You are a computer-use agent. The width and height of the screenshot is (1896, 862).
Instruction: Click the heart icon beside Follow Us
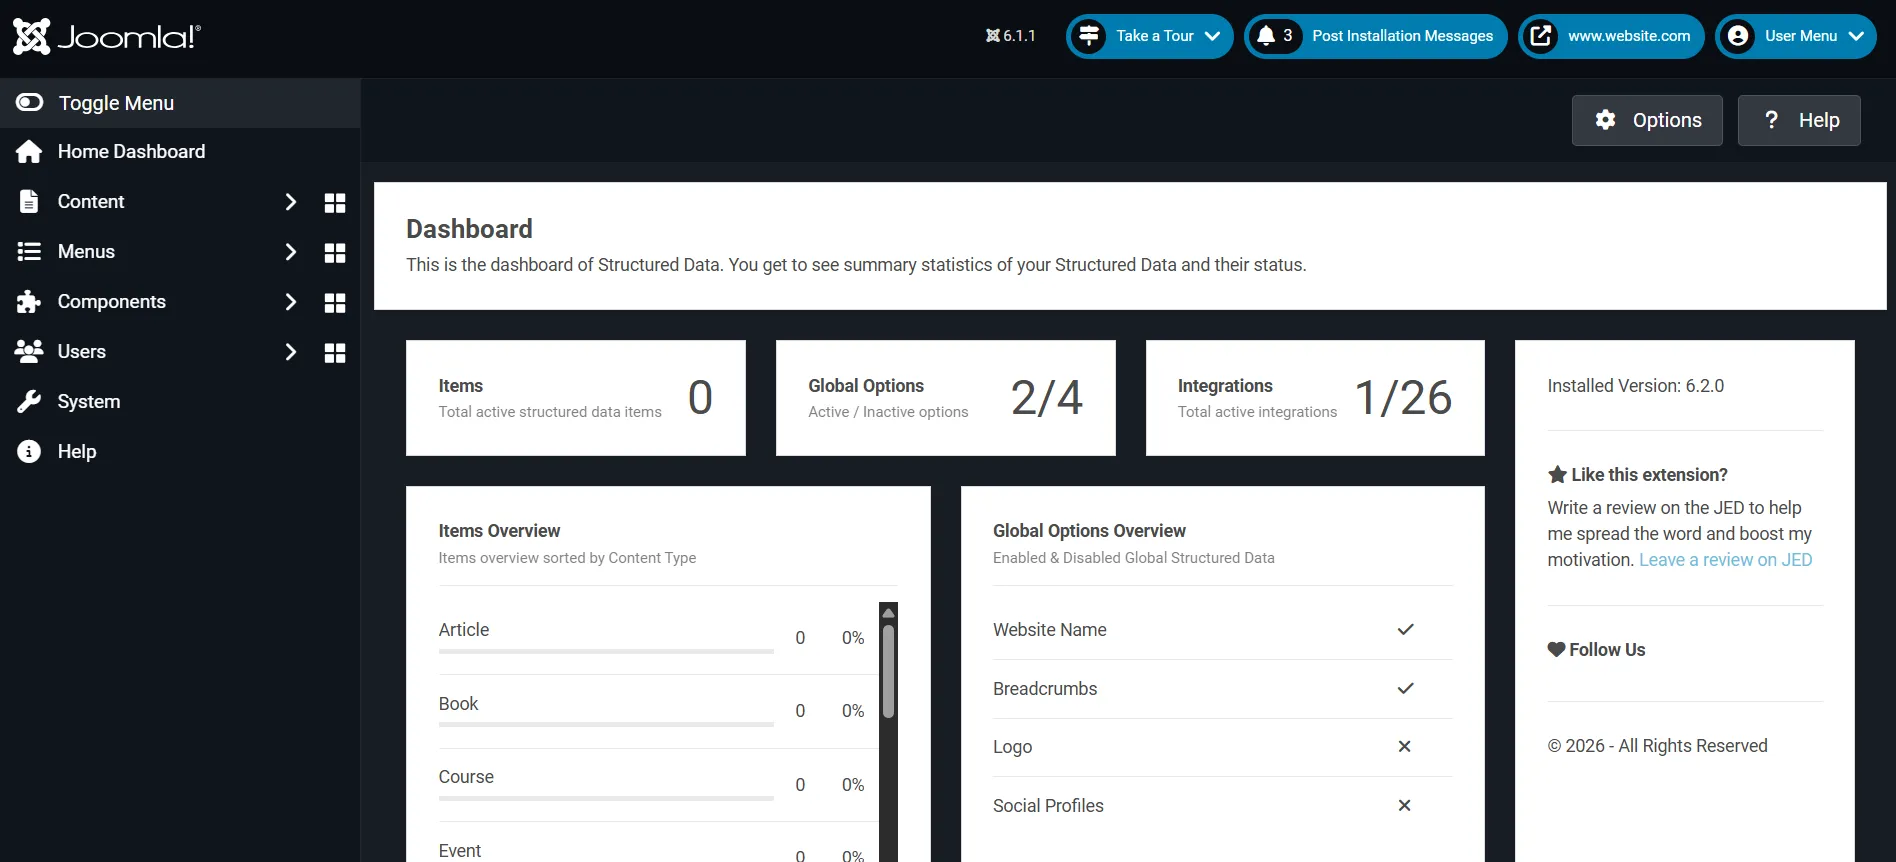pyautogui.click(x=1556, y=649)
